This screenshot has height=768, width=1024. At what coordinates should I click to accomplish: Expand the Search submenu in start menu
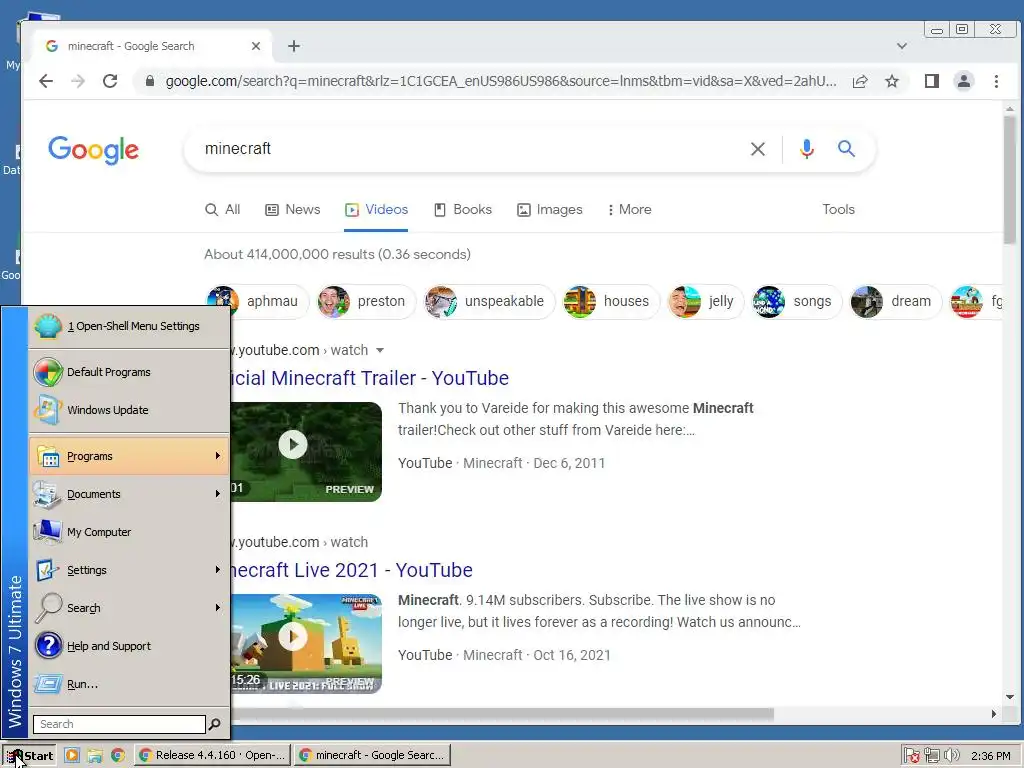[x=129, y=608]
